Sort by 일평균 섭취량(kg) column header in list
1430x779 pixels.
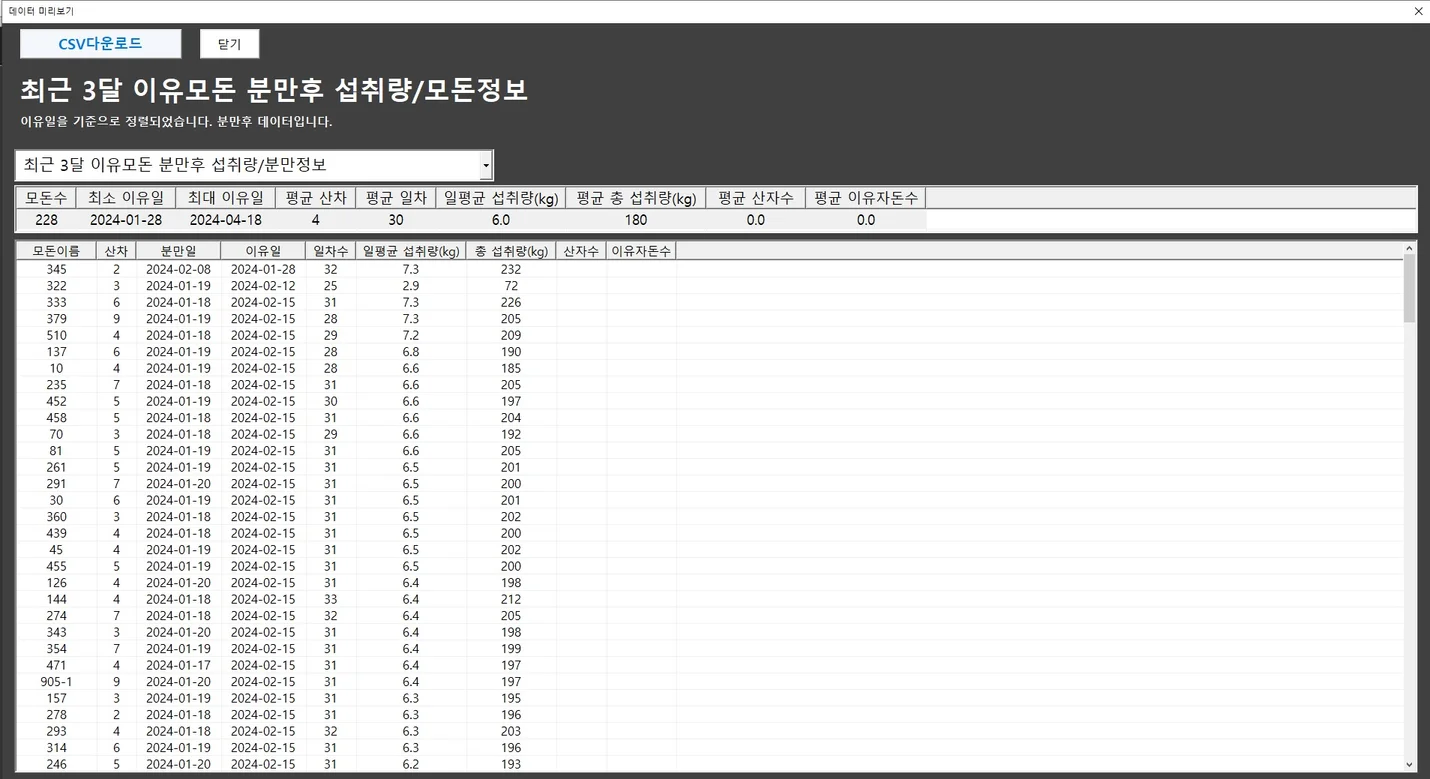tap(411, 251)
